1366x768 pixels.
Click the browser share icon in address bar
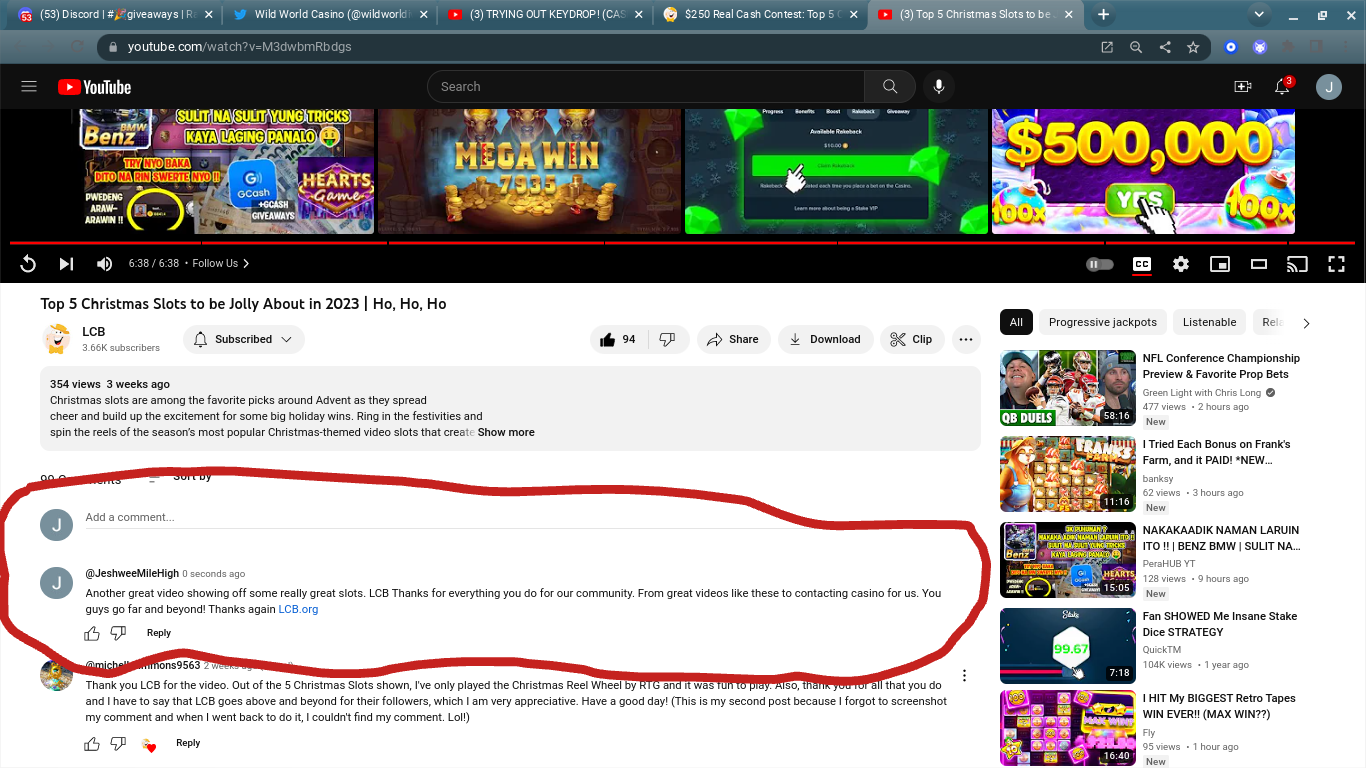tap(1165, 47)
